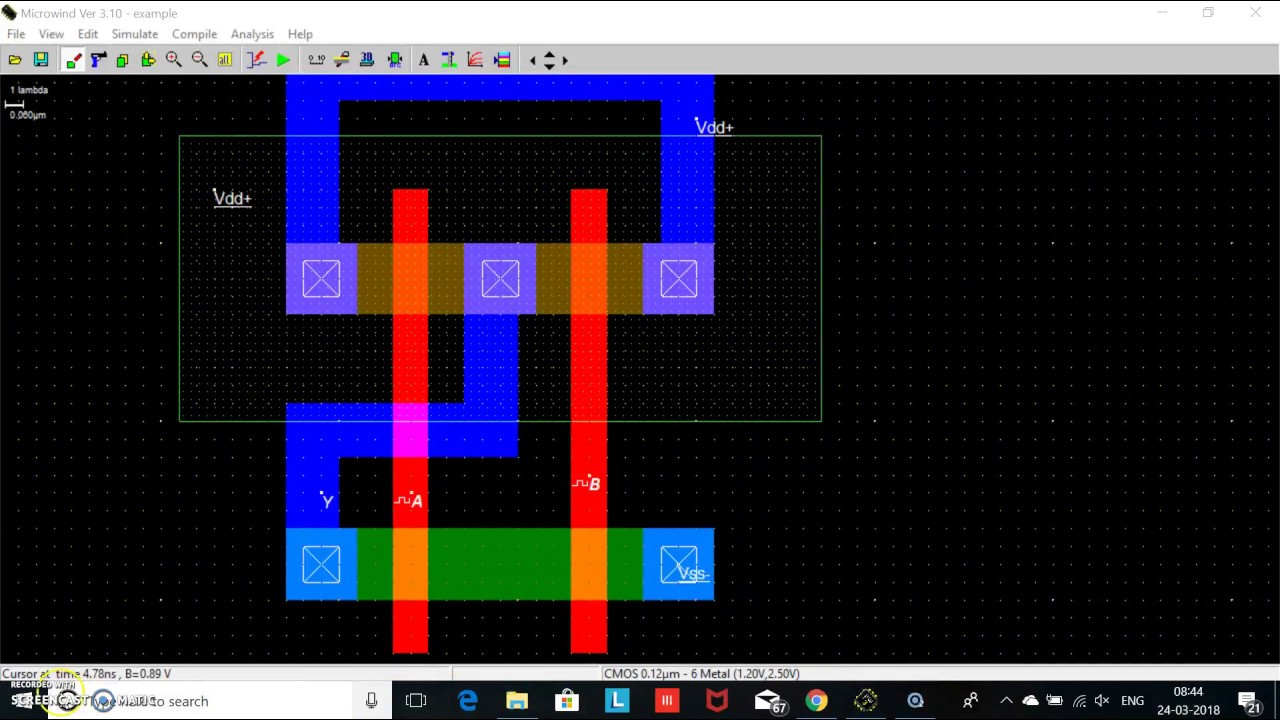Open Google Chrome from the taskbar

(817, 701)
